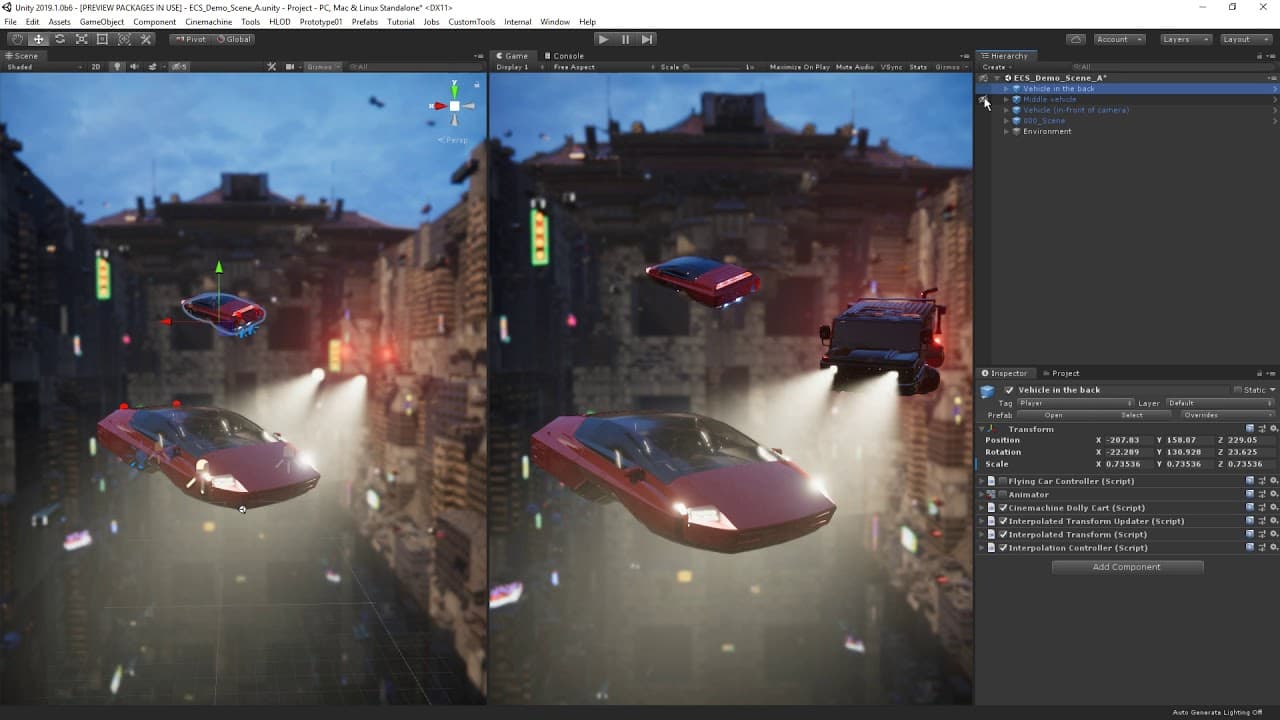Toggle Pivot handle position
The width and height of the screenshot is (1280, 720).
tap(190, 39)
